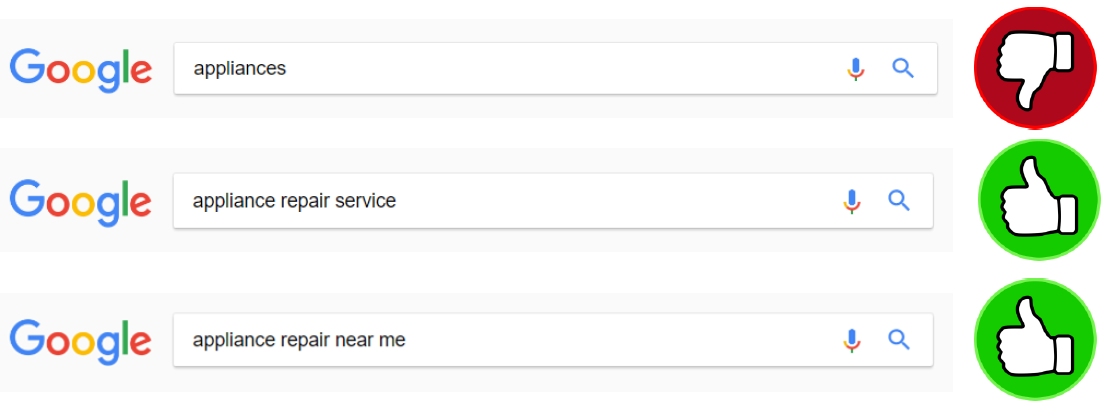1105x413 pixels.
Task: Start voice search in 'appliance repair service' bar
Action: click(x=852, y=201)
